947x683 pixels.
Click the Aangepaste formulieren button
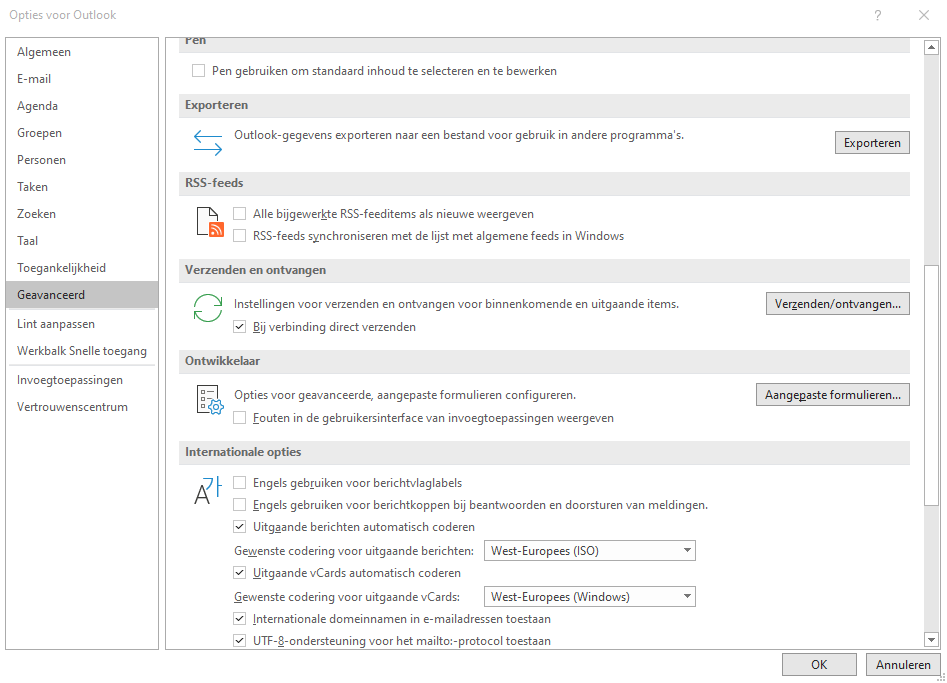(x=833, y=395)
